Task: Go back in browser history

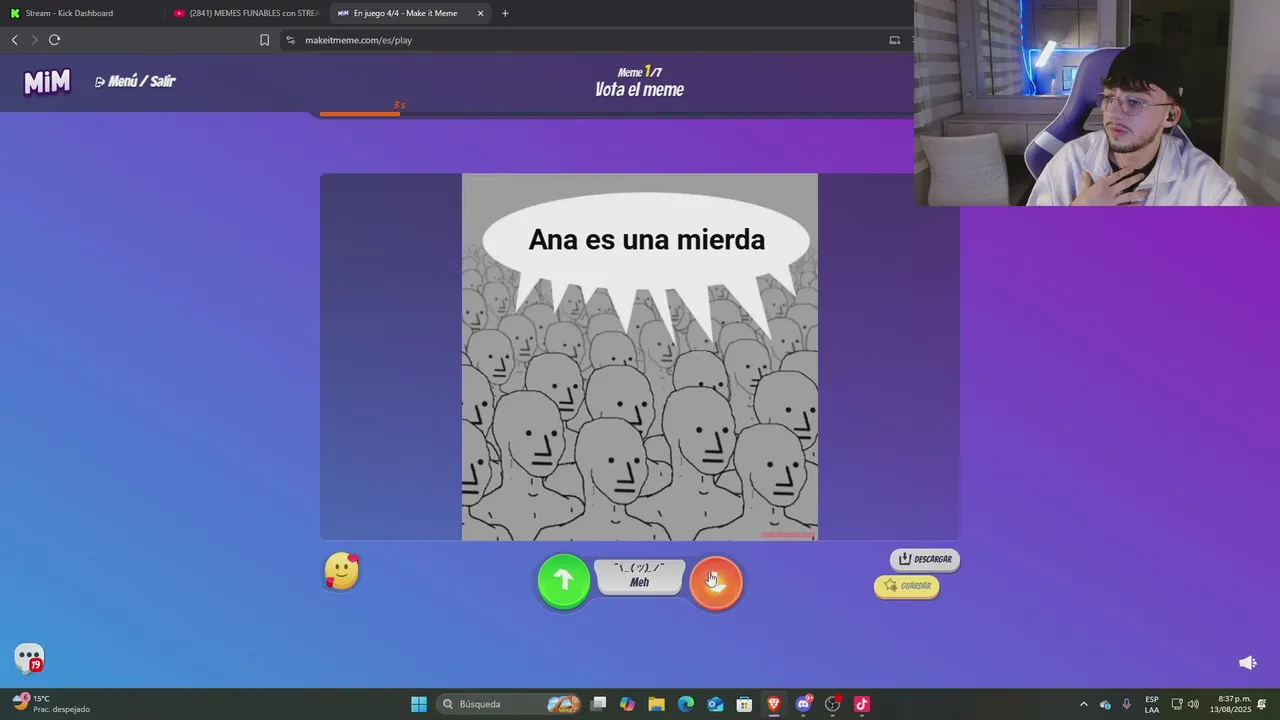Action: click(x=14, y=40)
